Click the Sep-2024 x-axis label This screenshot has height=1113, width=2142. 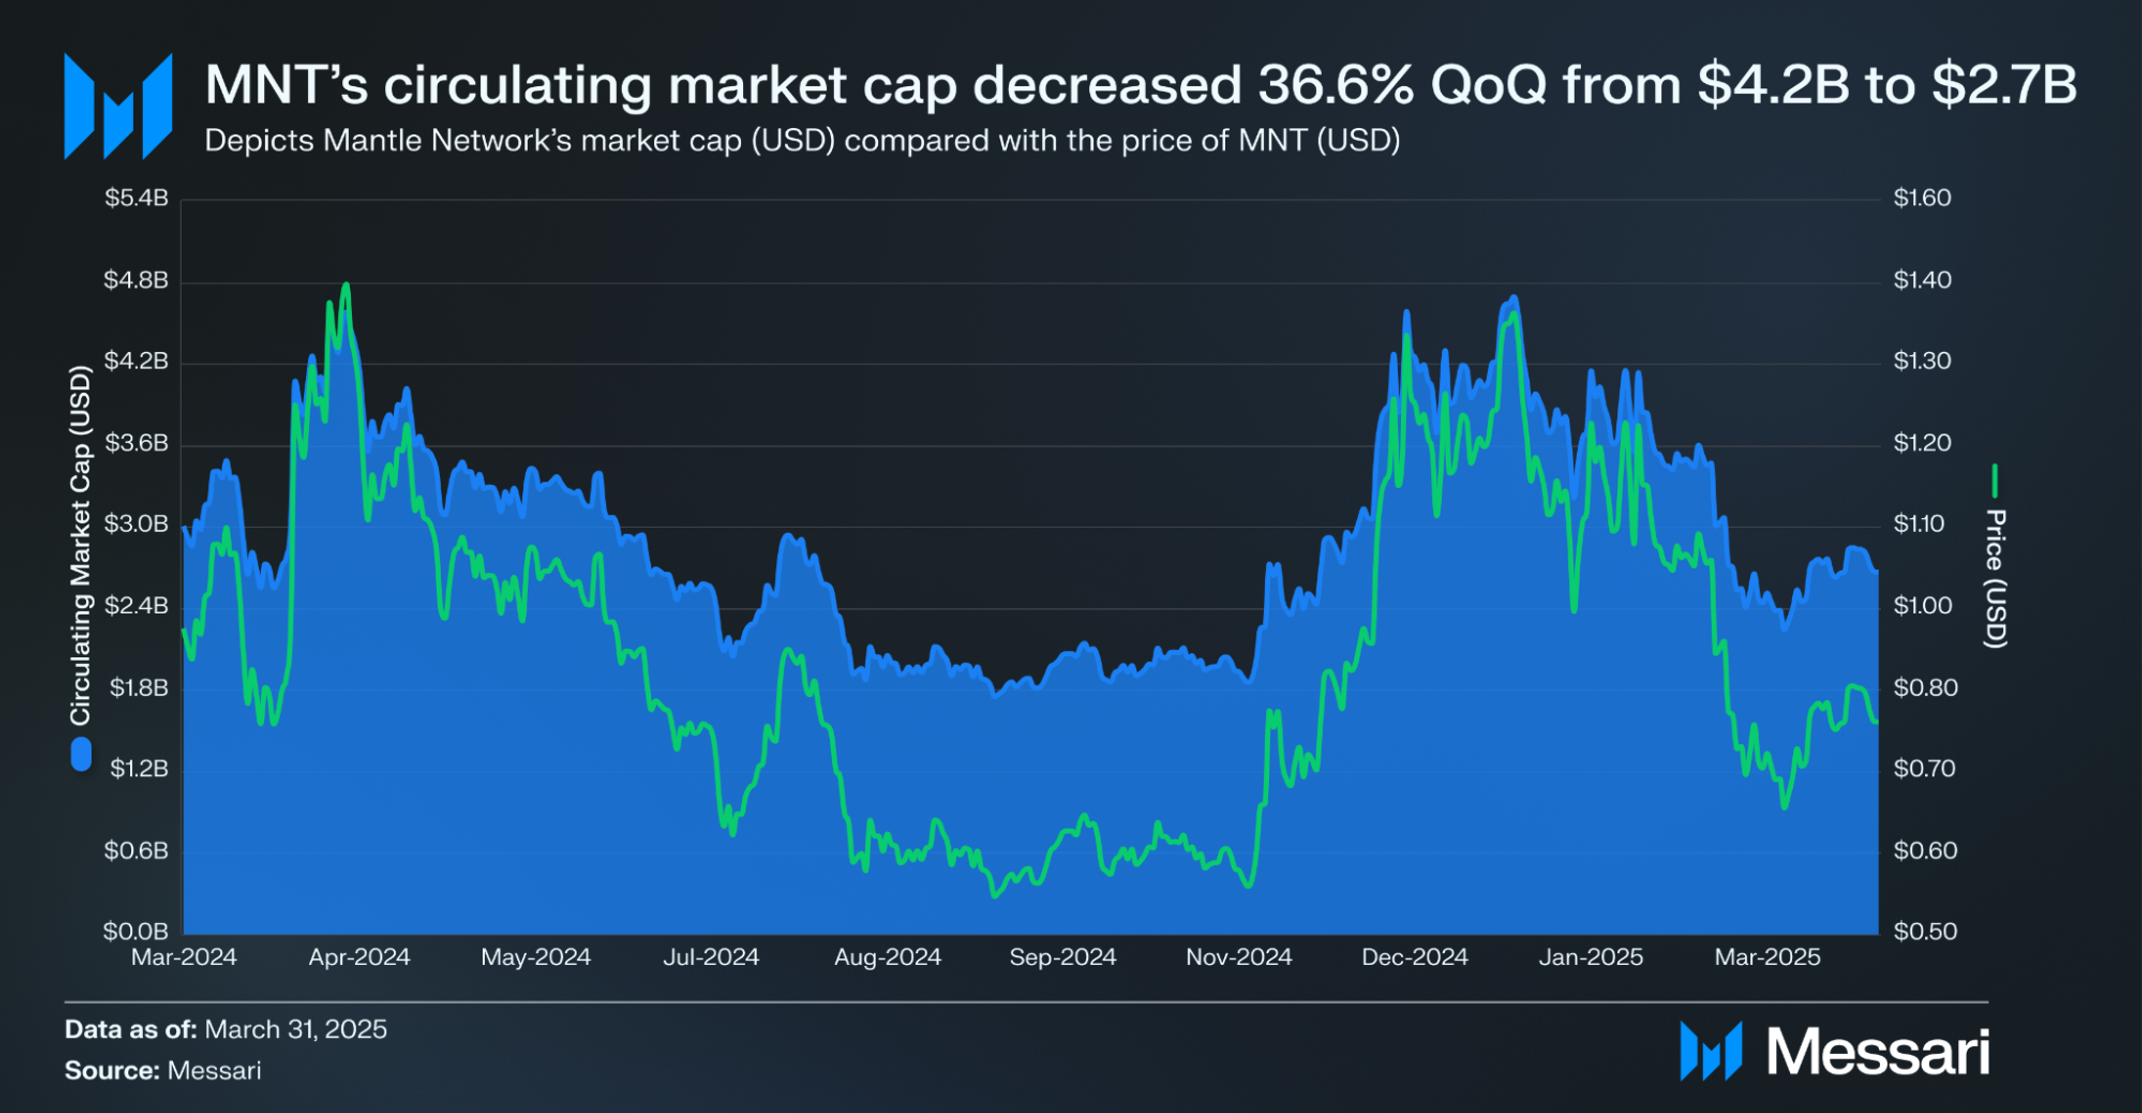[1063, 957]
